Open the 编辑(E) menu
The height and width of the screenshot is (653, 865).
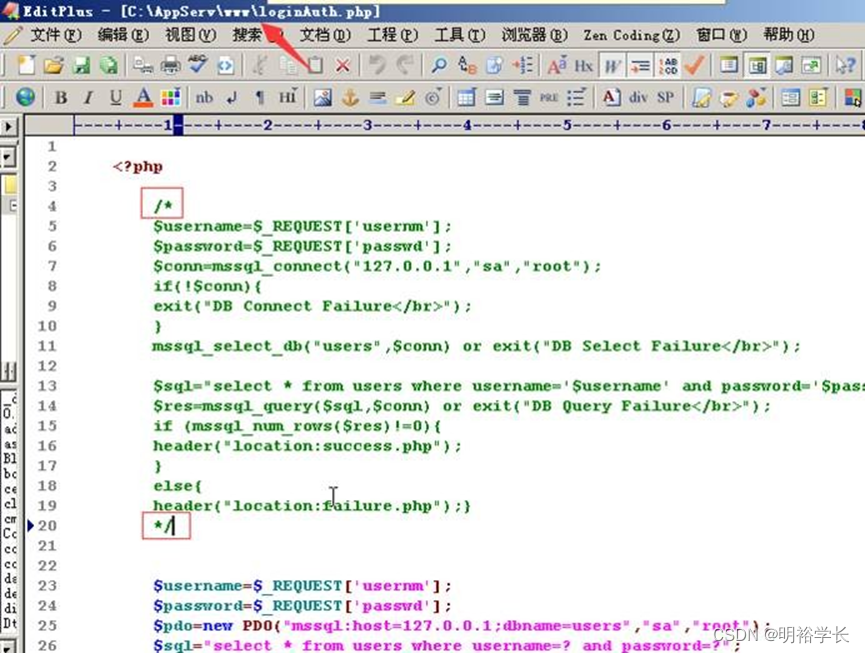point(123,35)
